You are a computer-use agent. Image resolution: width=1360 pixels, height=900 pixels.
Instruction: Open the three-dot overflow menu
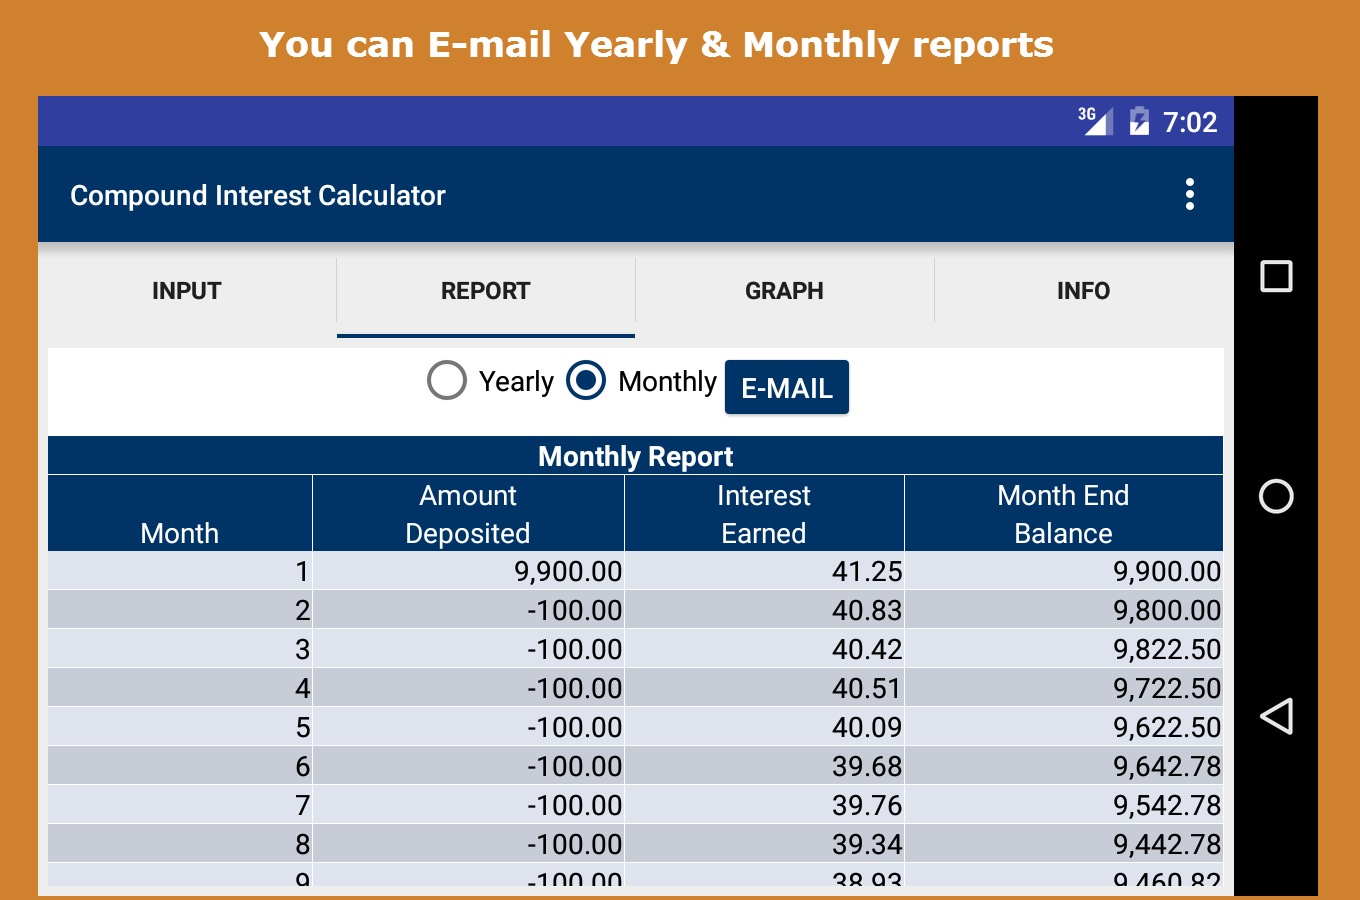(x=1189, y=194)
